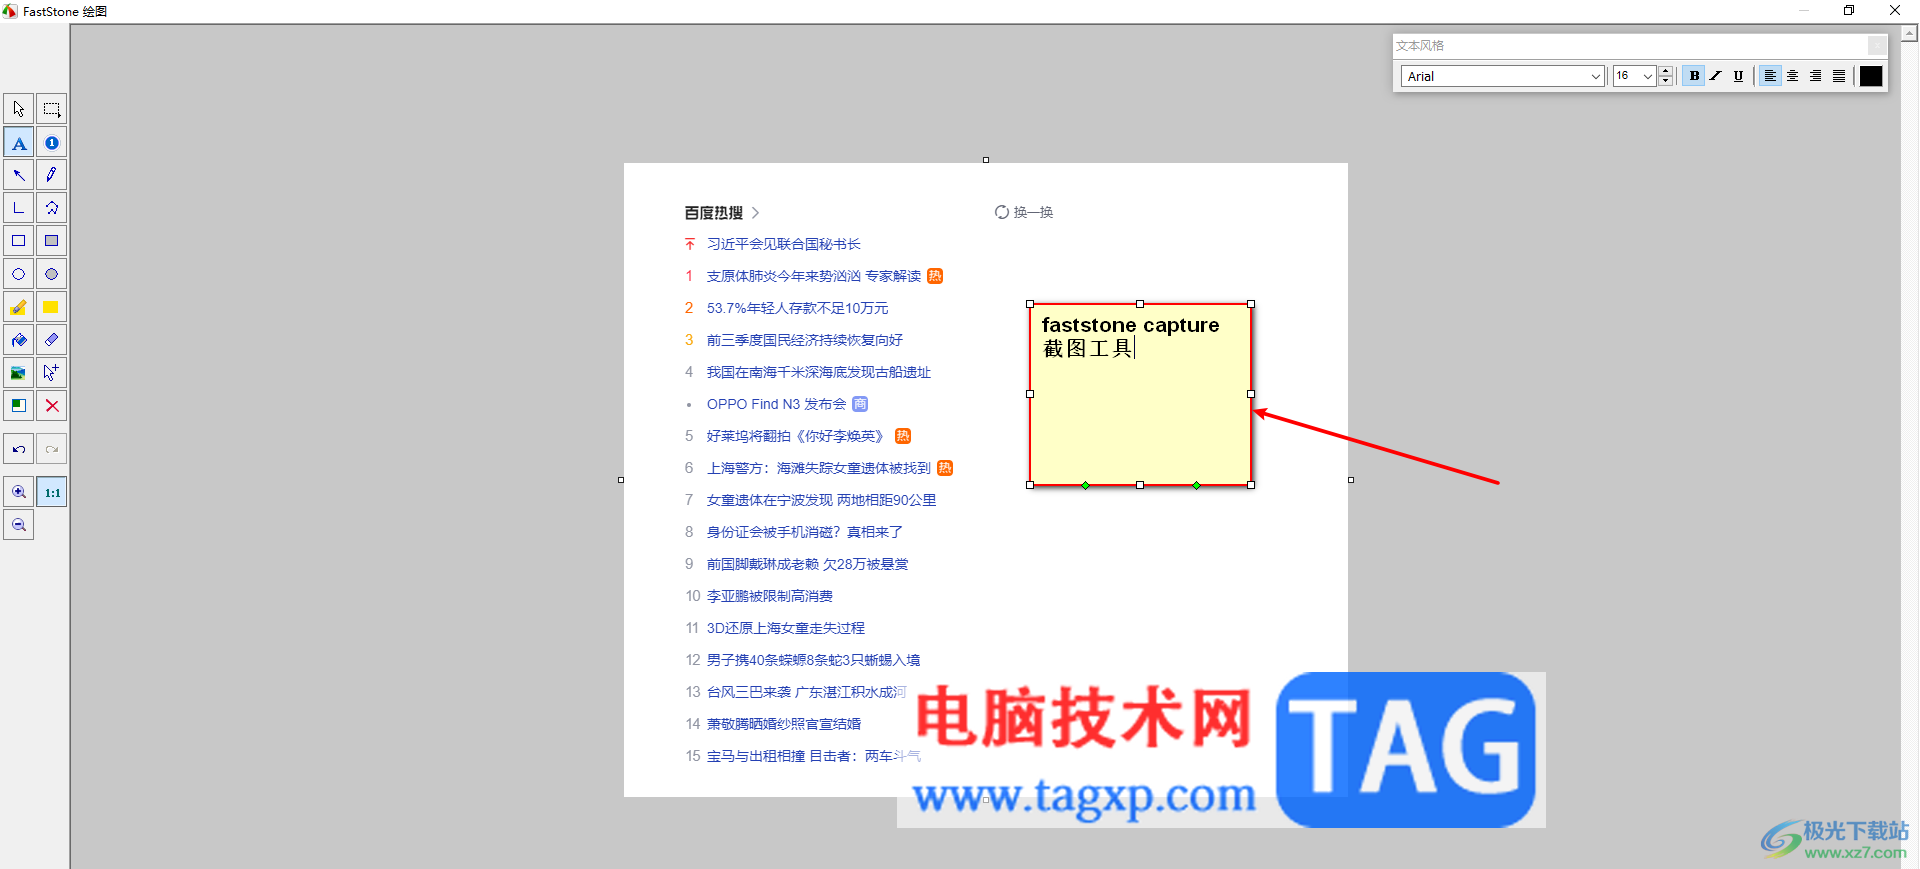
Task: Choose the filled gray ellipse tool
Action: click(x=52, y=274)
